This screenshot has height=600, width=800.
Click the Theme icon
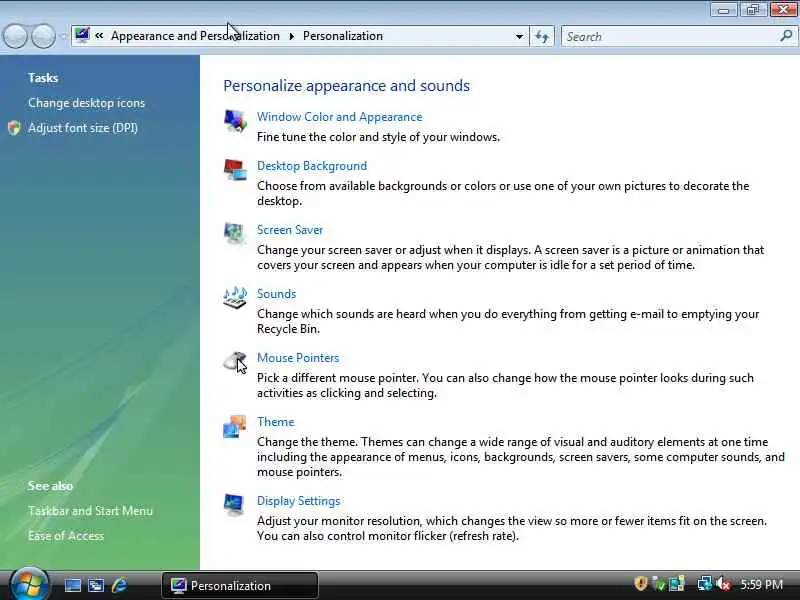click(235, 426)
